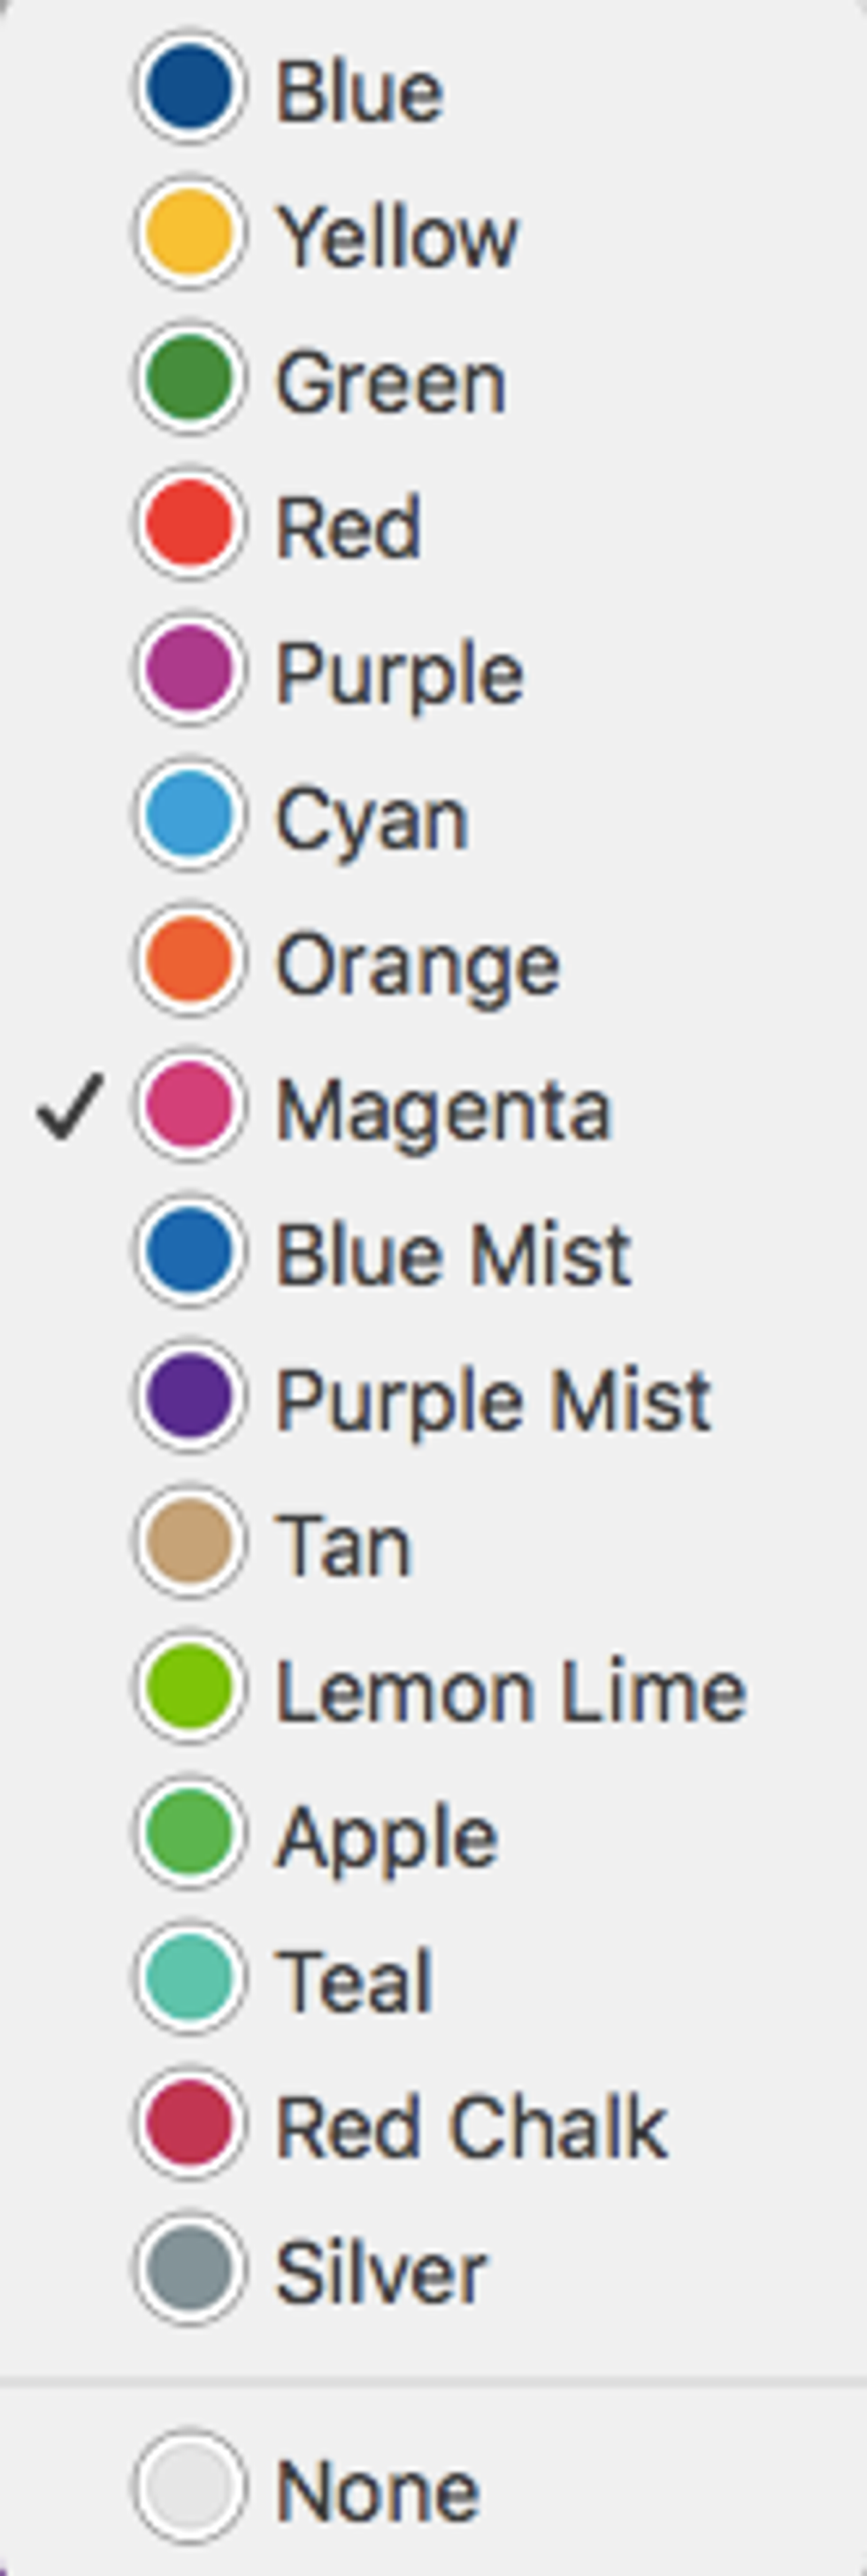Select the Red Chalk swatch
The width and height of the screenshot is (867, 2576).
point(189,2123)
